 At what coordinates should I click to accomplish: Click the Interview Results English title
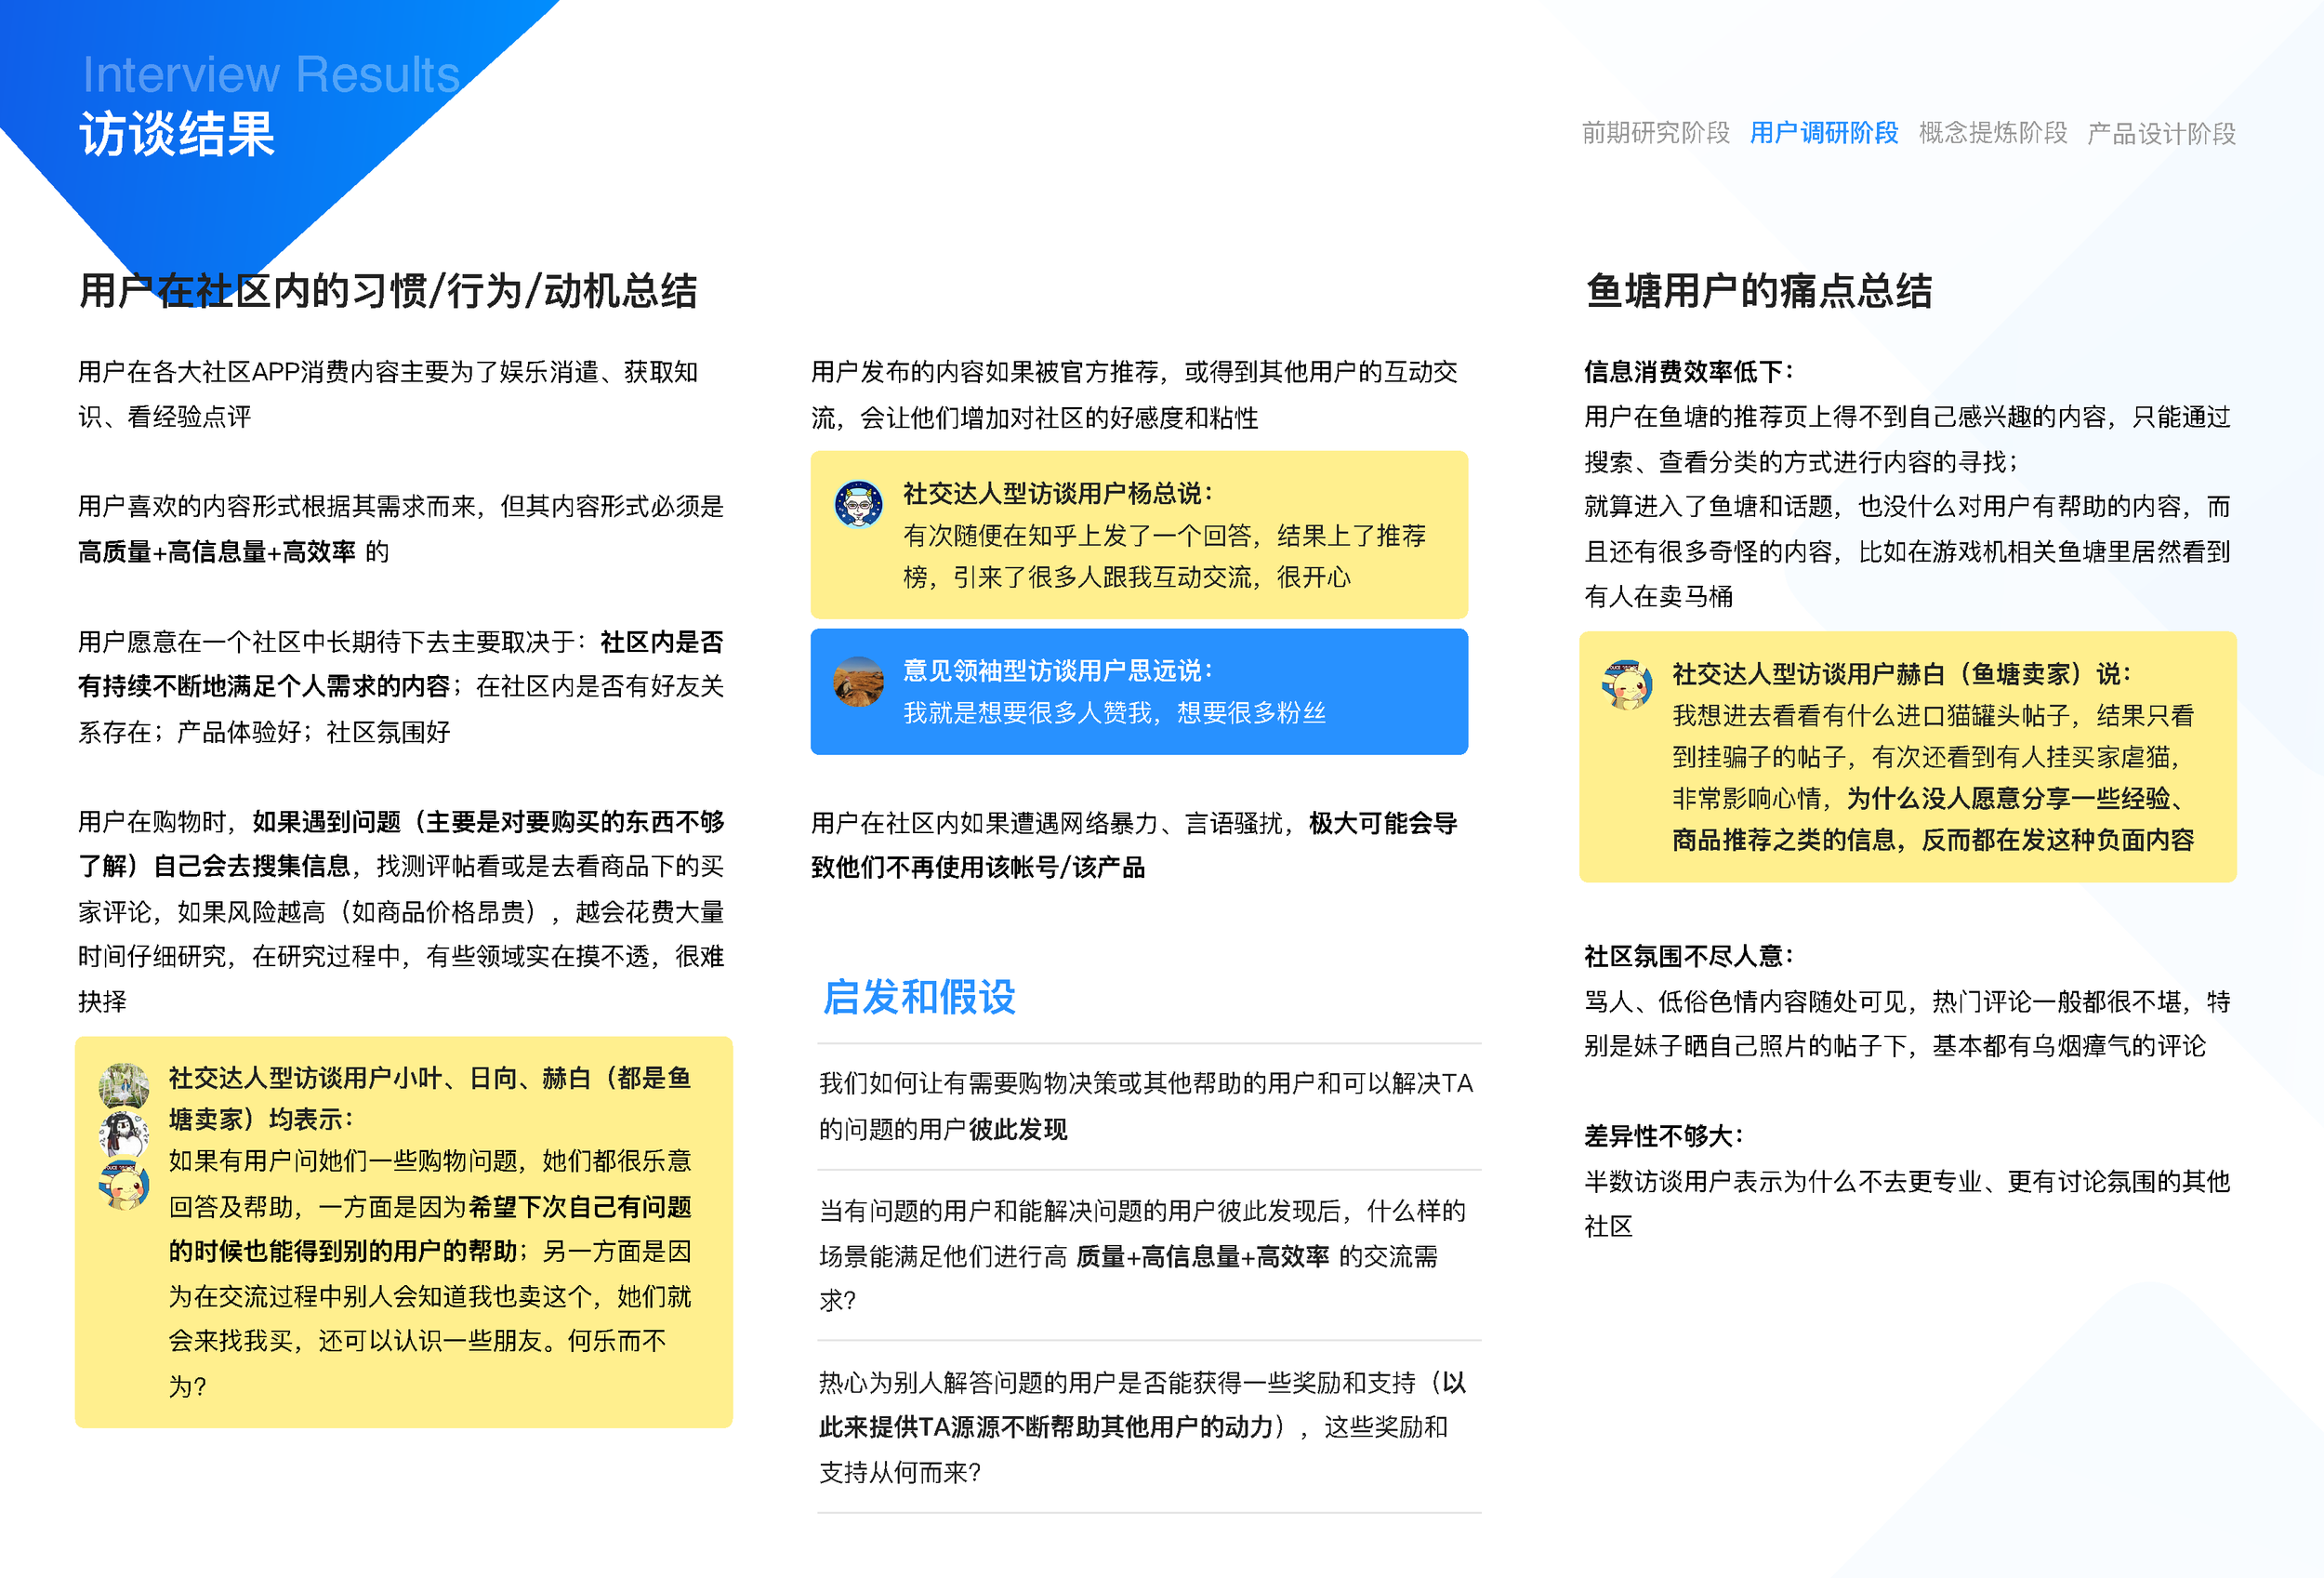(271, 74)
